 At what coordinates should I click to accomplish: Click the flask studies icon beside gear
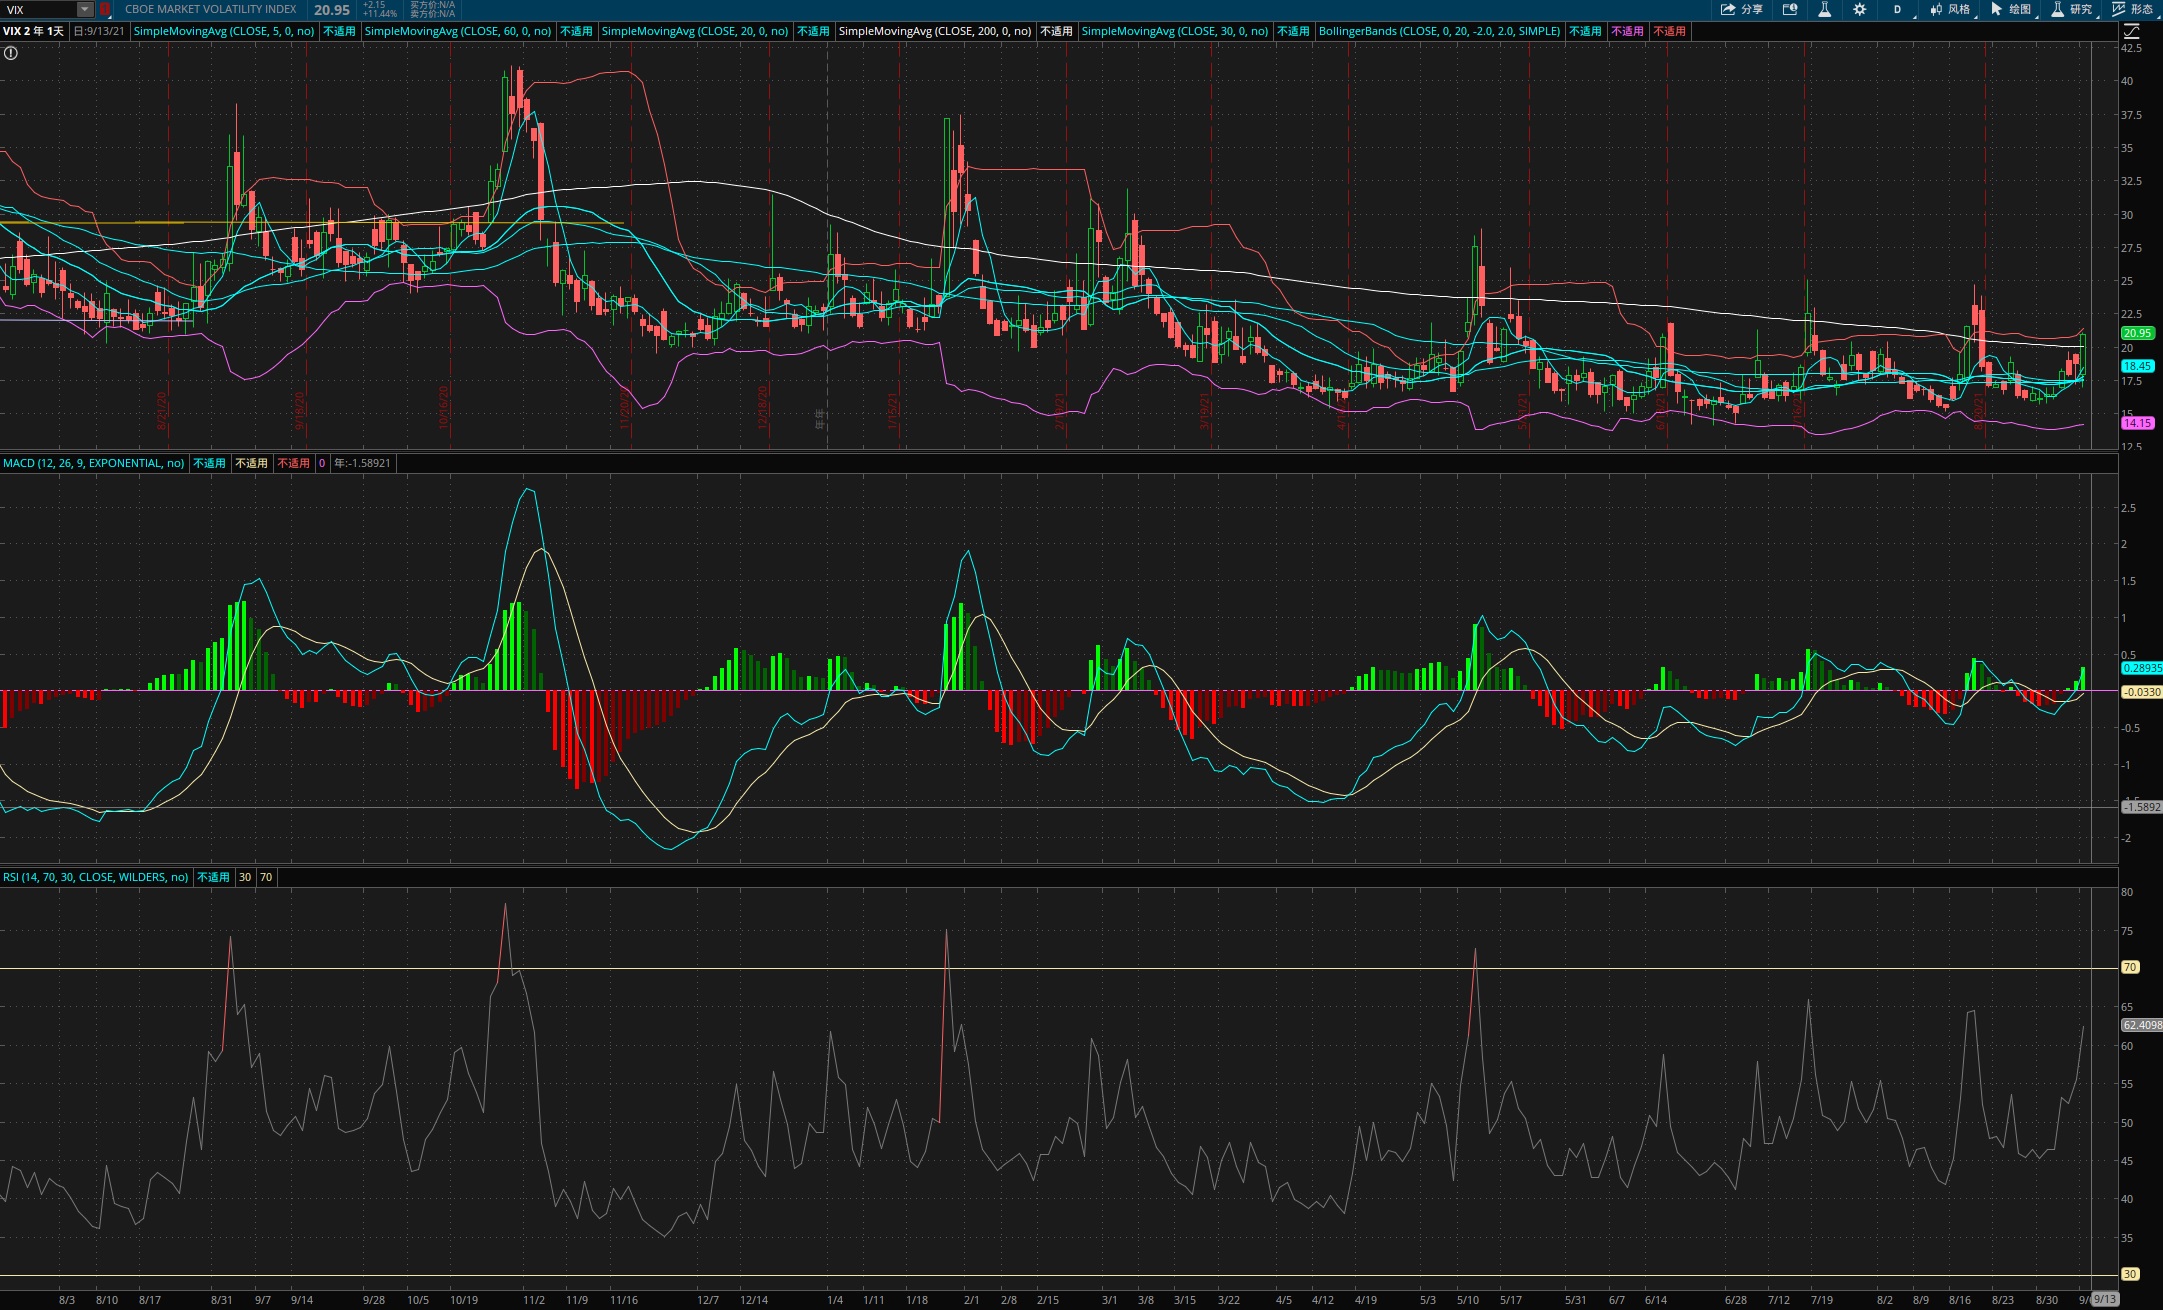(x=1824, y=9)
